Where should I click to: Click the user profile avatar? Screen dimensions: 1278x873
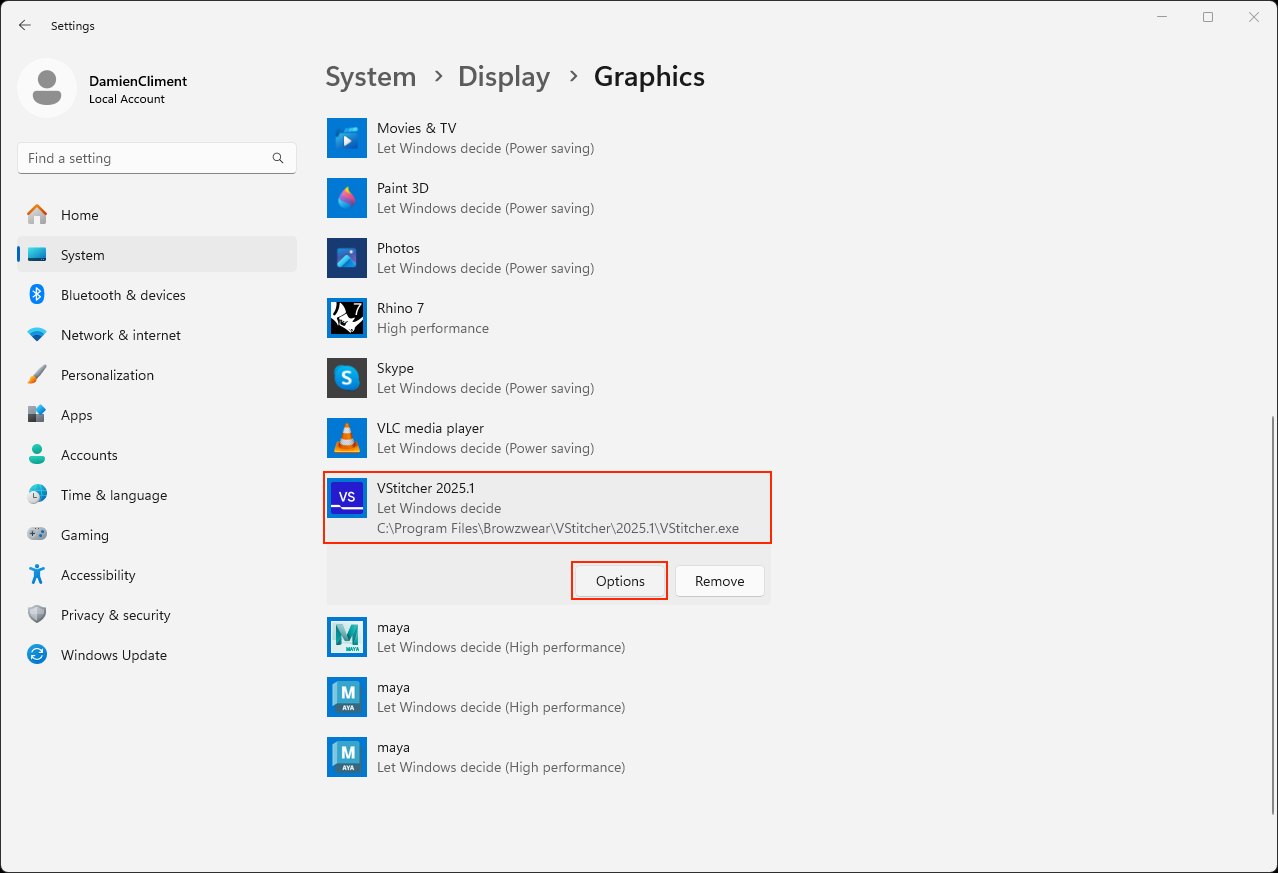pyautogui.click(x=47, y=88)
